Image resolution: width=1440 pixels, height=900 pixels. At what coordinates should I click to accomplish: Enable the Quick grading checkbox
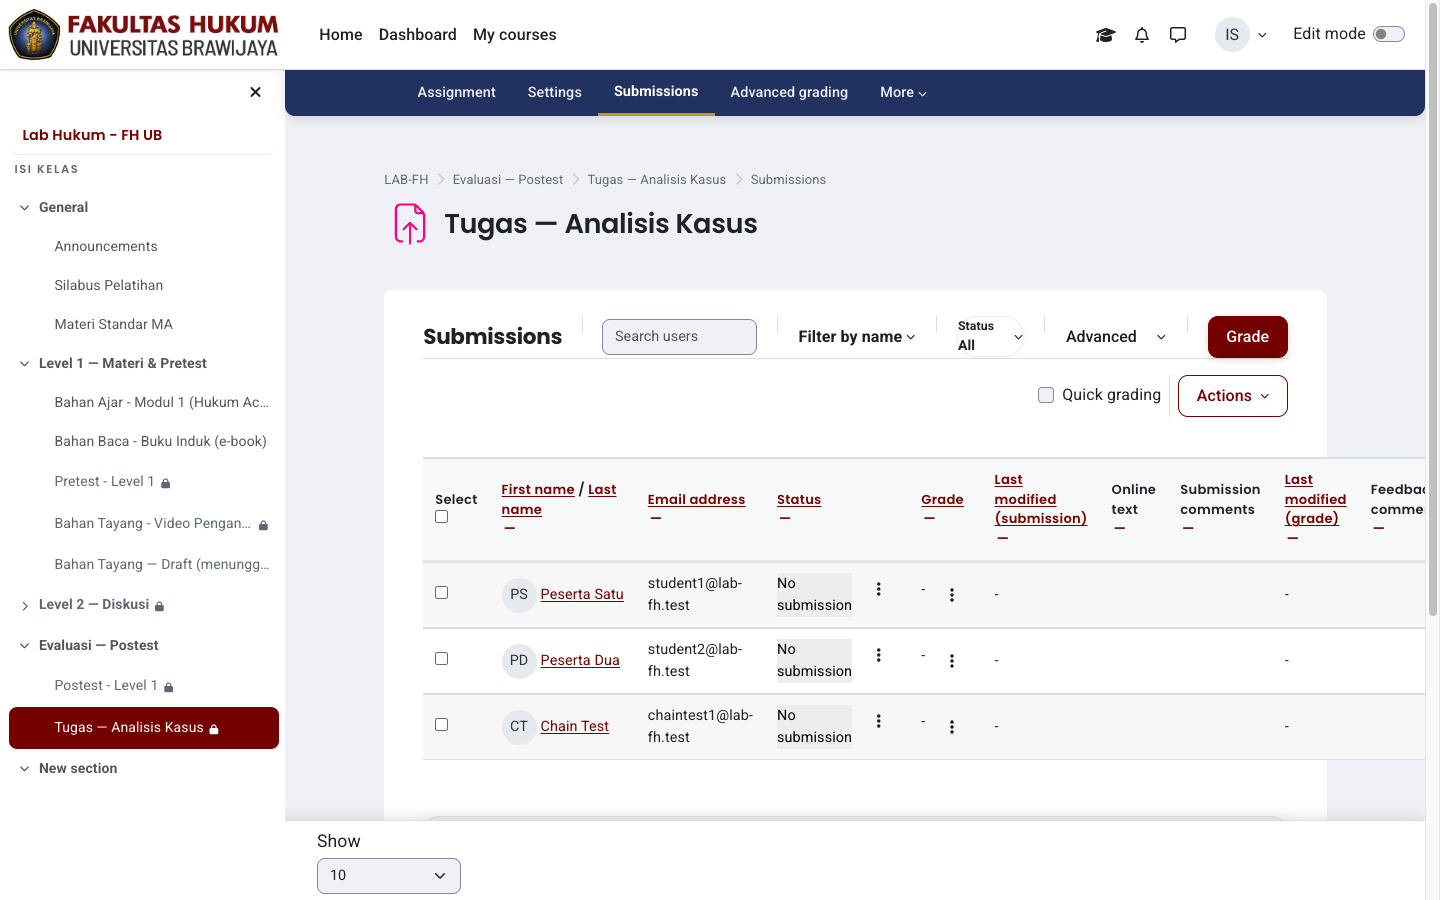click(x=1046, y=395)
